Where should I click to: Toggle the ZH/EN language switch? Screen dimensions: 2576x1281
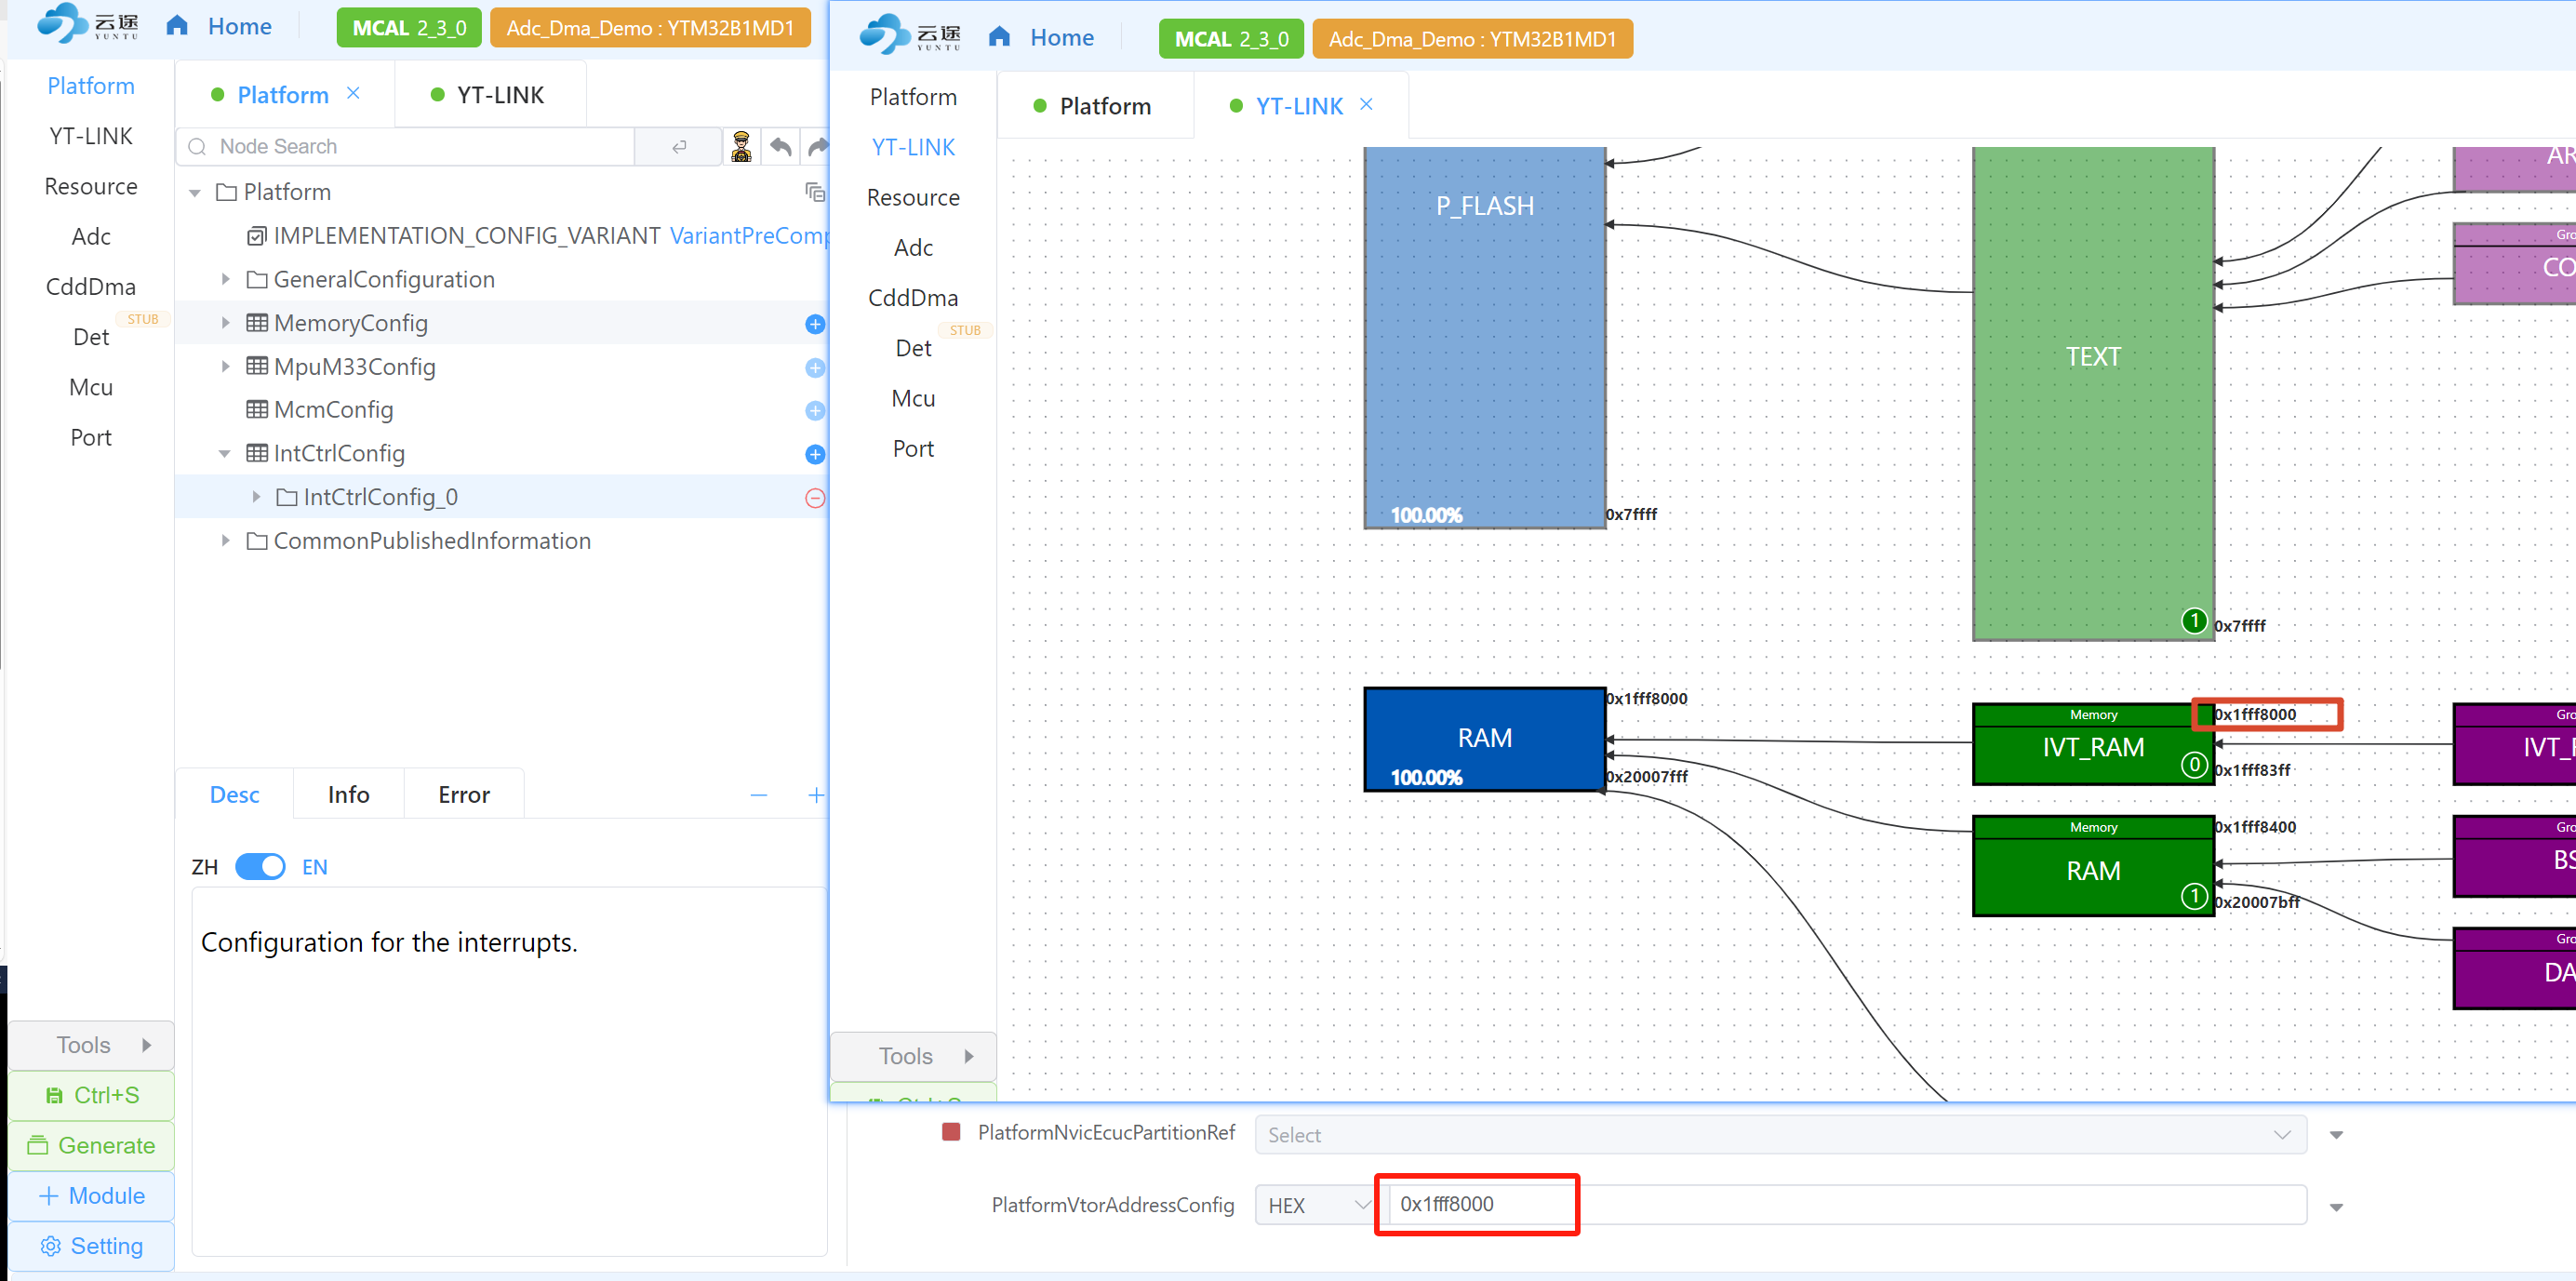[x=260, y=867]
